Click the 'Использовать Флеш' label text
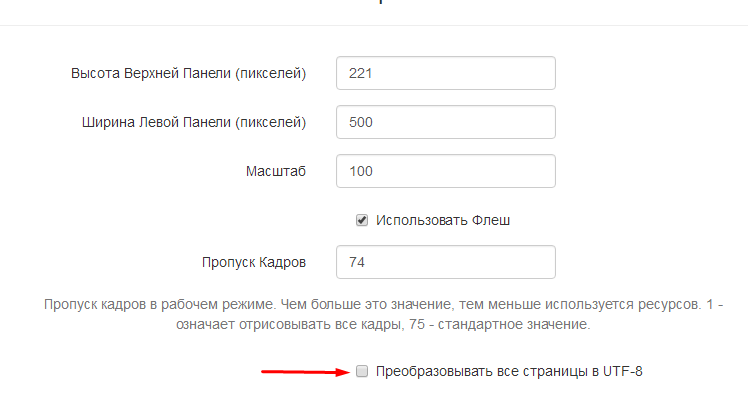 [442, 220]
